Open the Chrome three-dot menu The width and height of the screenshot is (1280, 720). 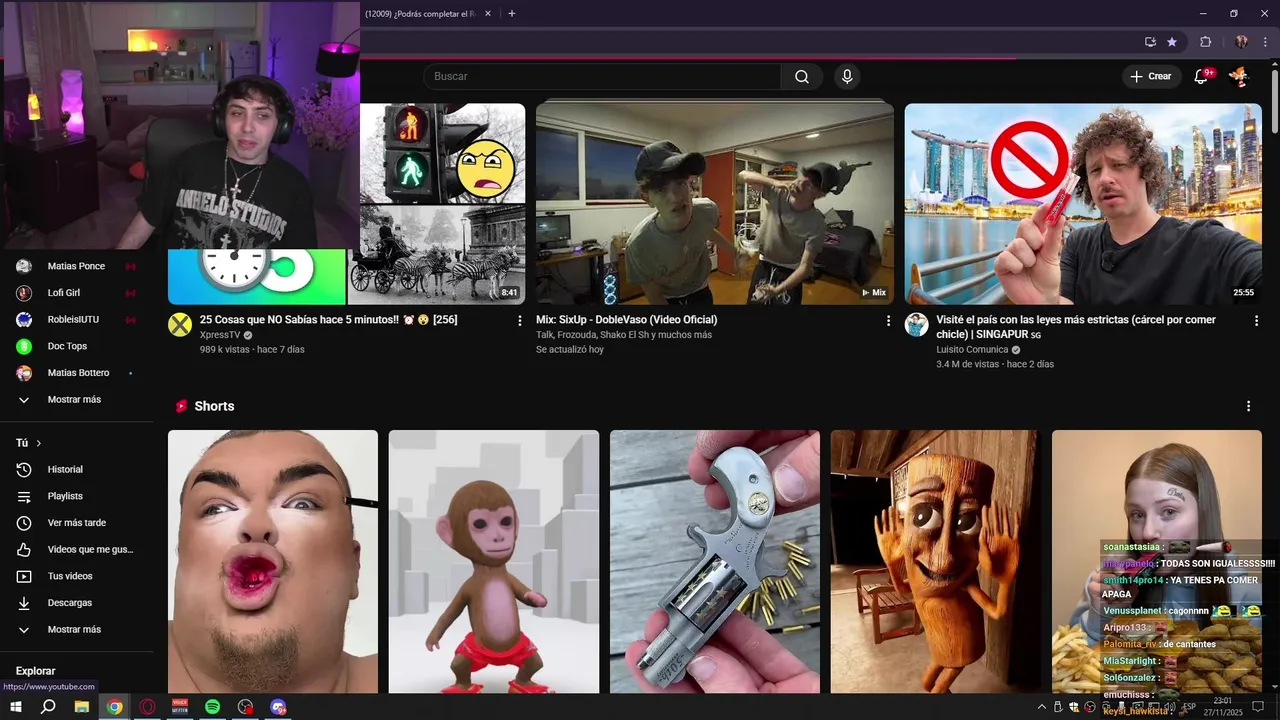(1265, 42)
